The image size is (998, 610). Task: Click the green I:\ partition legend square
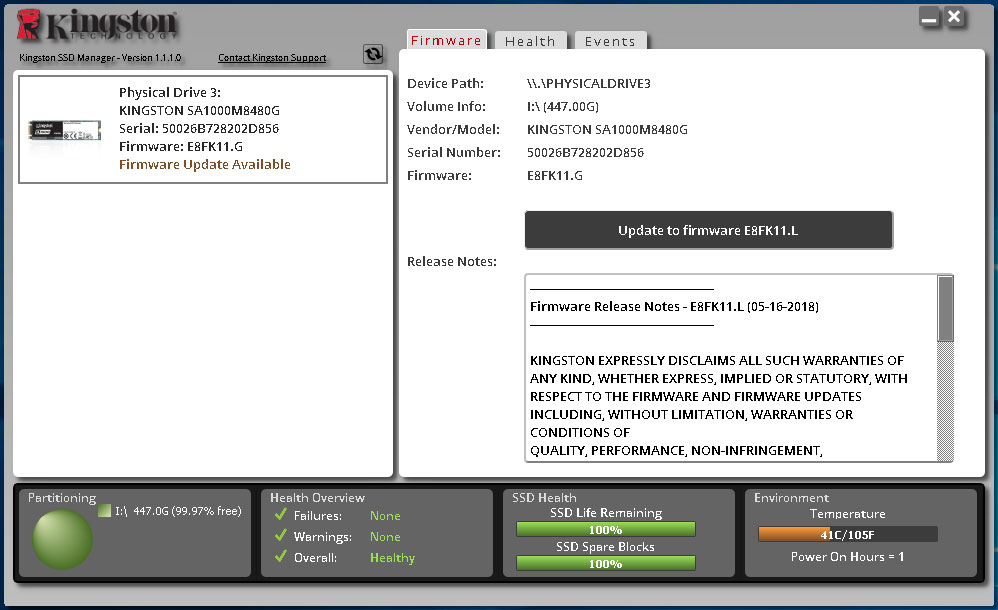pos(104,511)
